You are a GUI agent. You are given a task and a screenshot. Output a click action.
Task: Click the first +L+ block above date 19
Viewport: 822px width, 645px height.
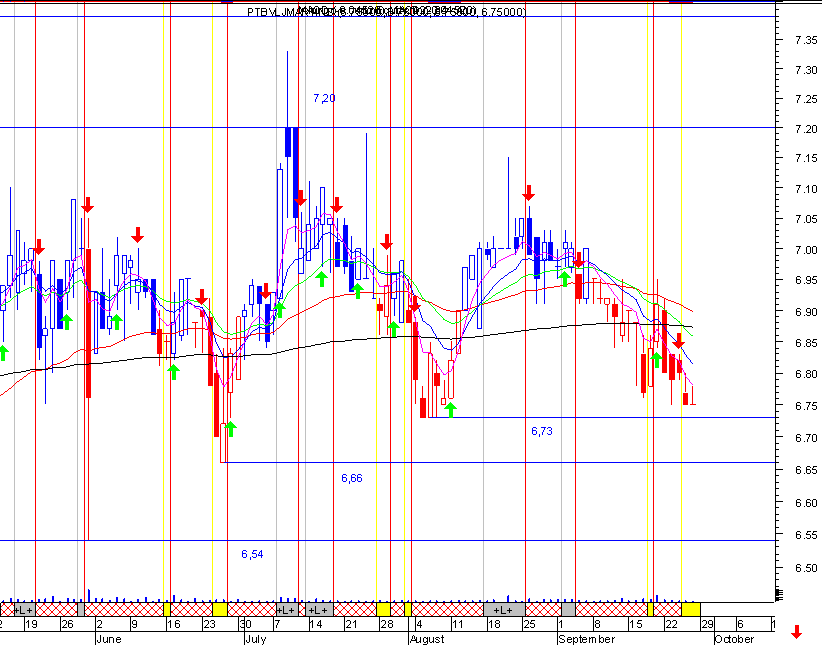24,610
